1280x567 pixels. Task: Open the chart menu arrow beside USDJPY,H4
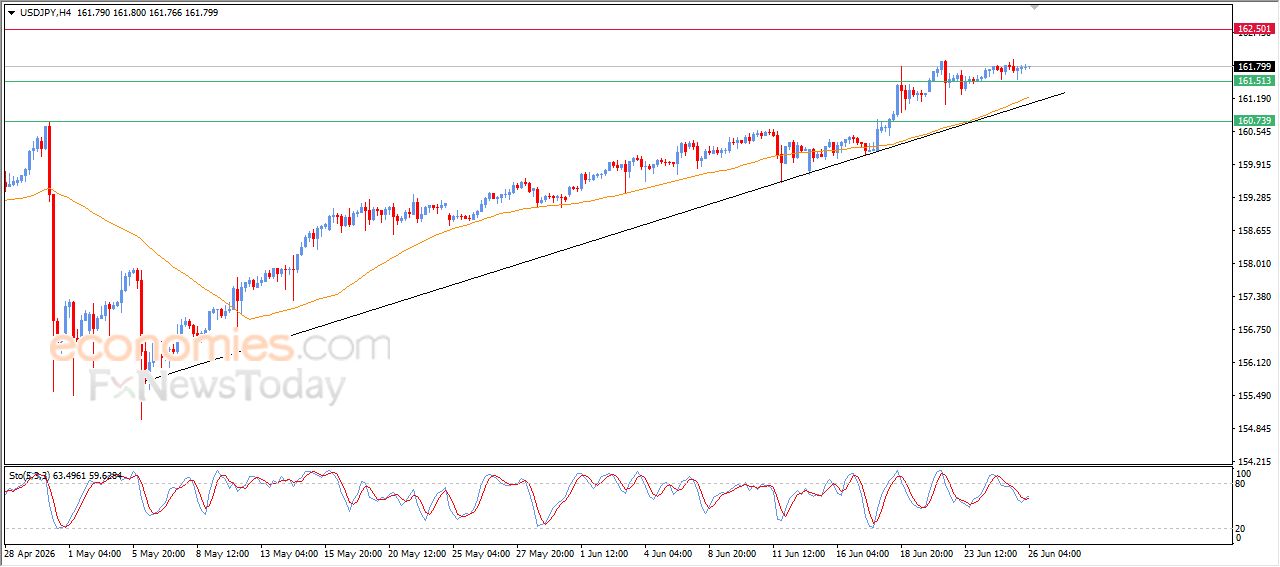point(12,13)
